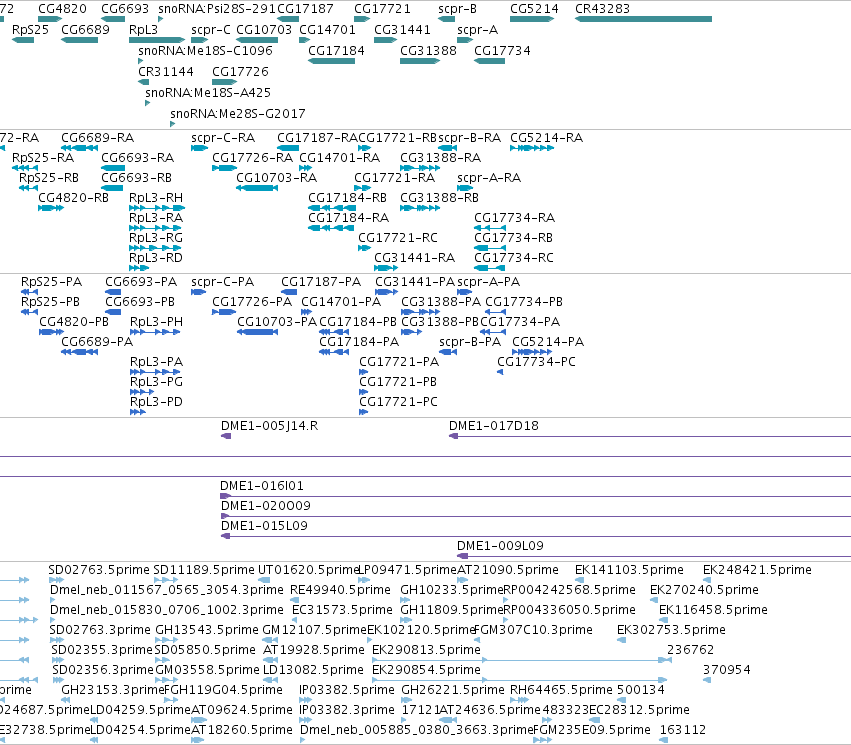Select the DME1-020O09 clone label
Viewport: 851px width, 745px height.
265,506
